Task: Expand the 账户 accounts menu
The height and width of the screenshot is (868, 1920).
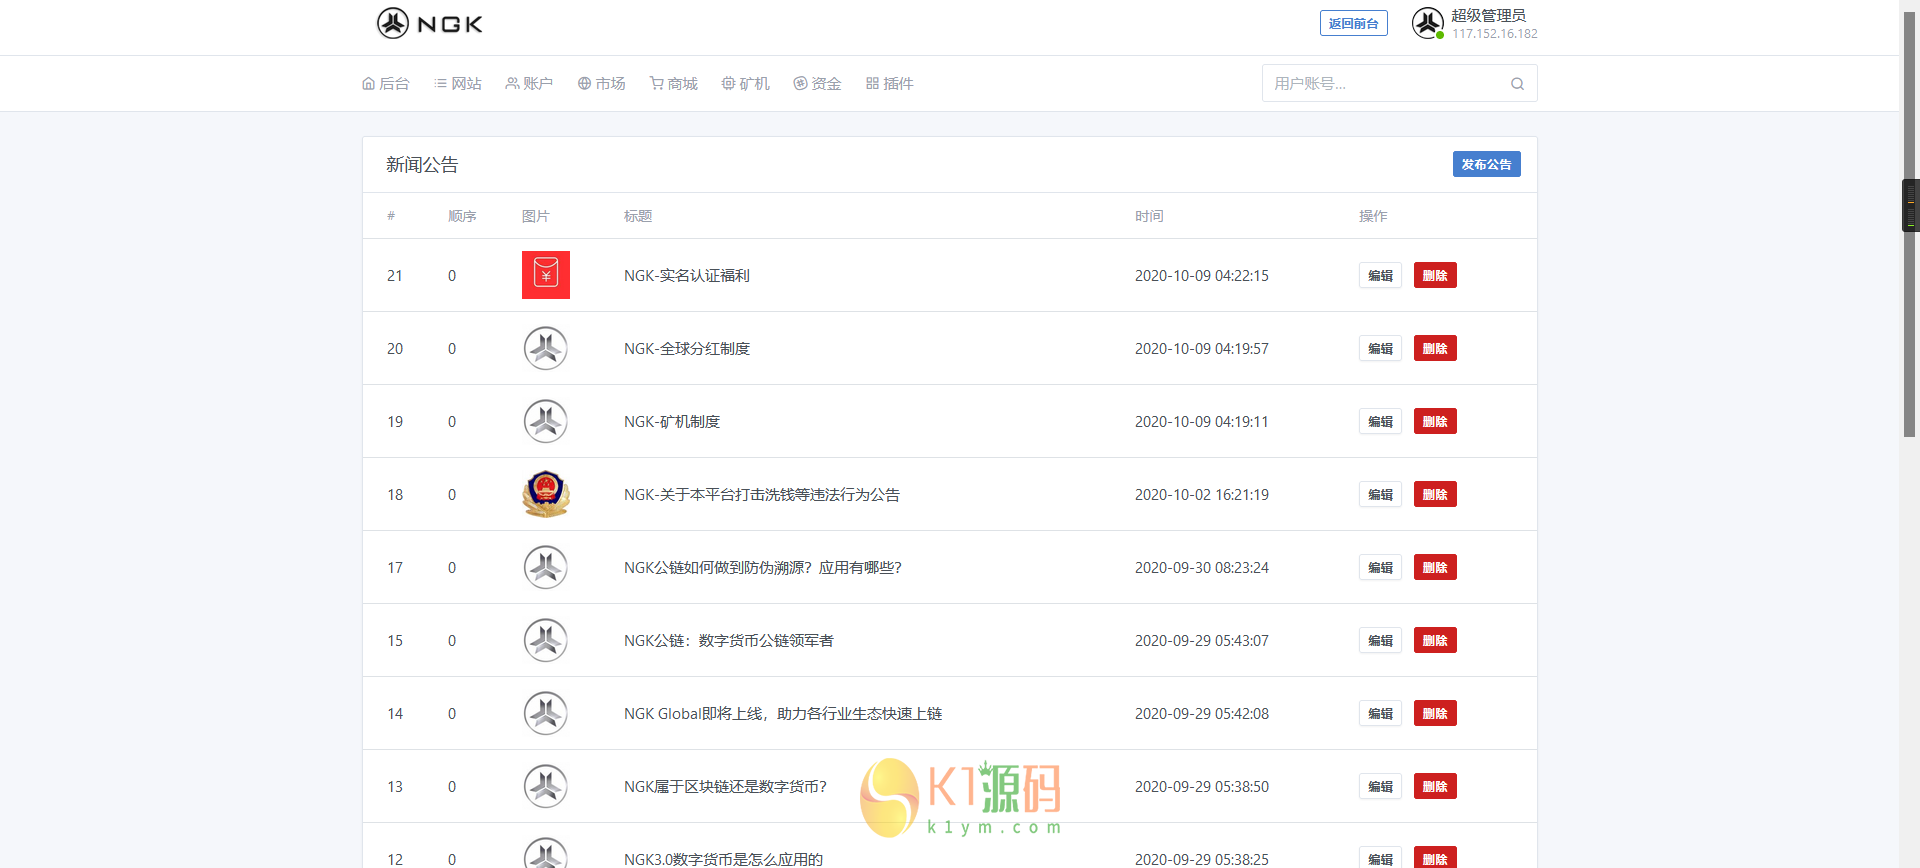Action: (529, 84)
